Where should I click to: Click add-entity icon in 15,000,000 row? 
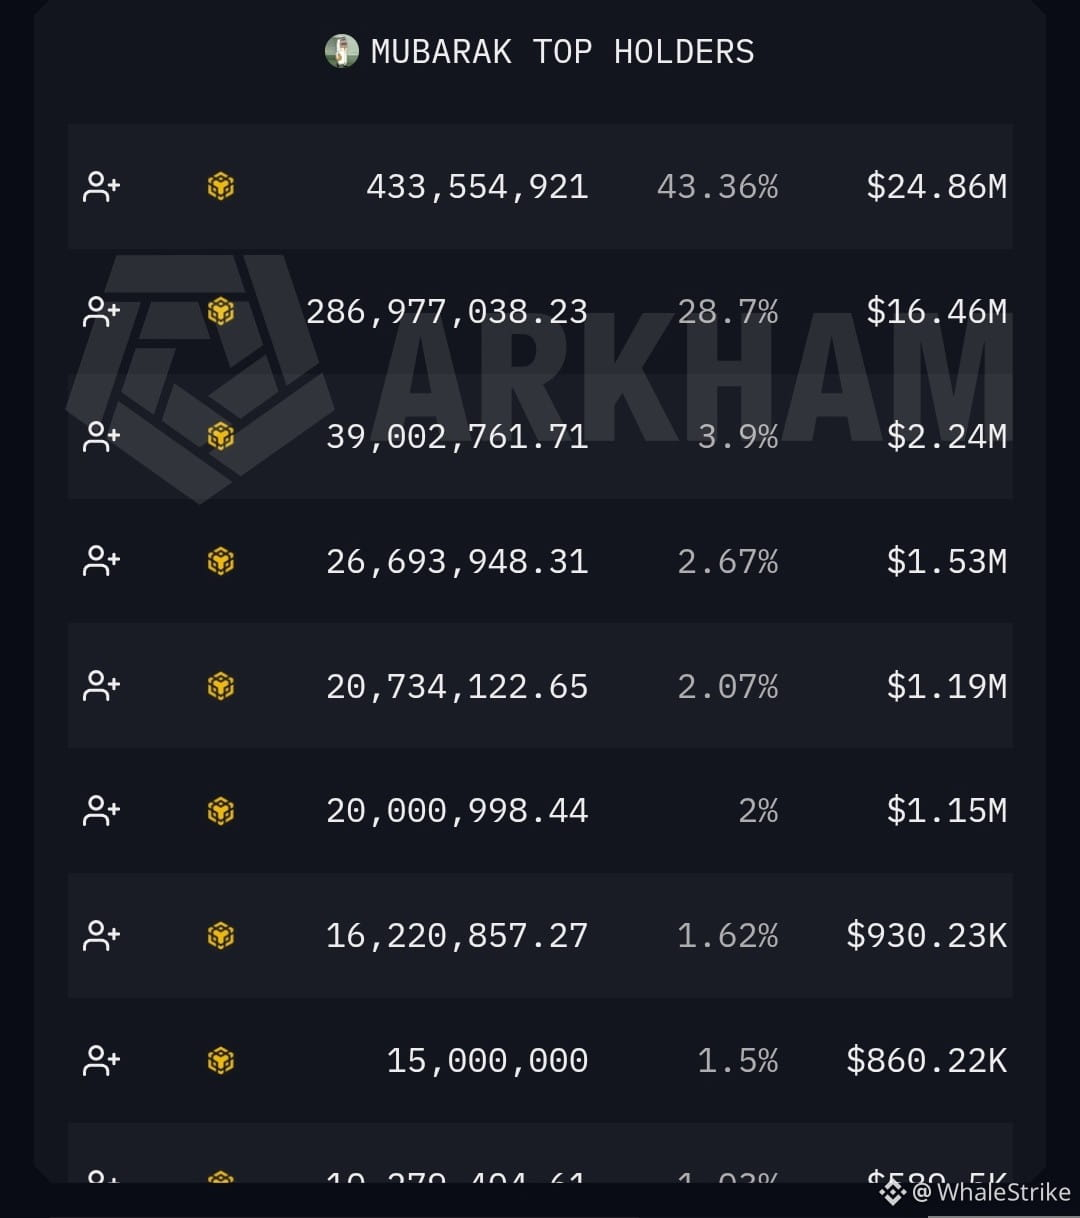click(x=101, y=1060)
